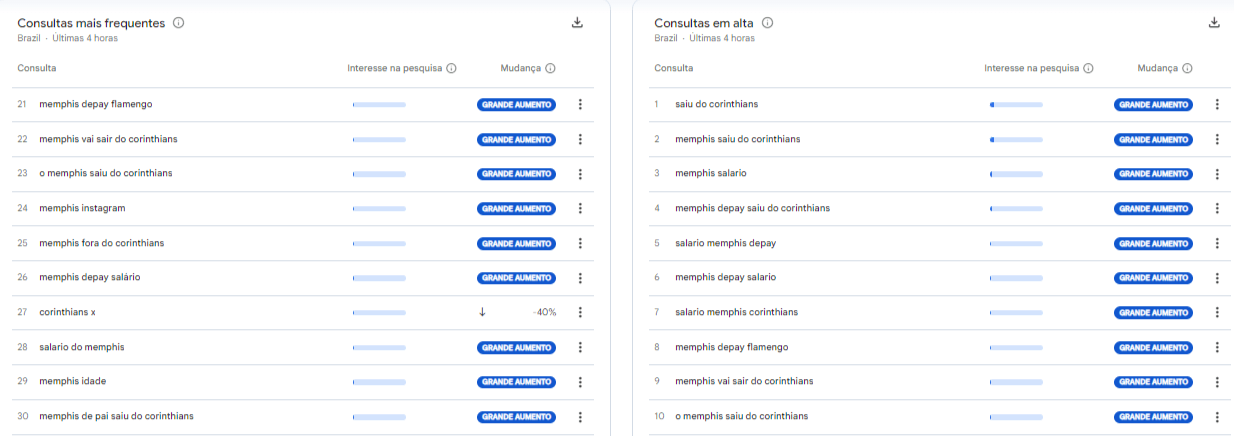Open help for Consultas mais frequentes title
The width and height of the screenshot is (1234, 436).
pos(178,23)
